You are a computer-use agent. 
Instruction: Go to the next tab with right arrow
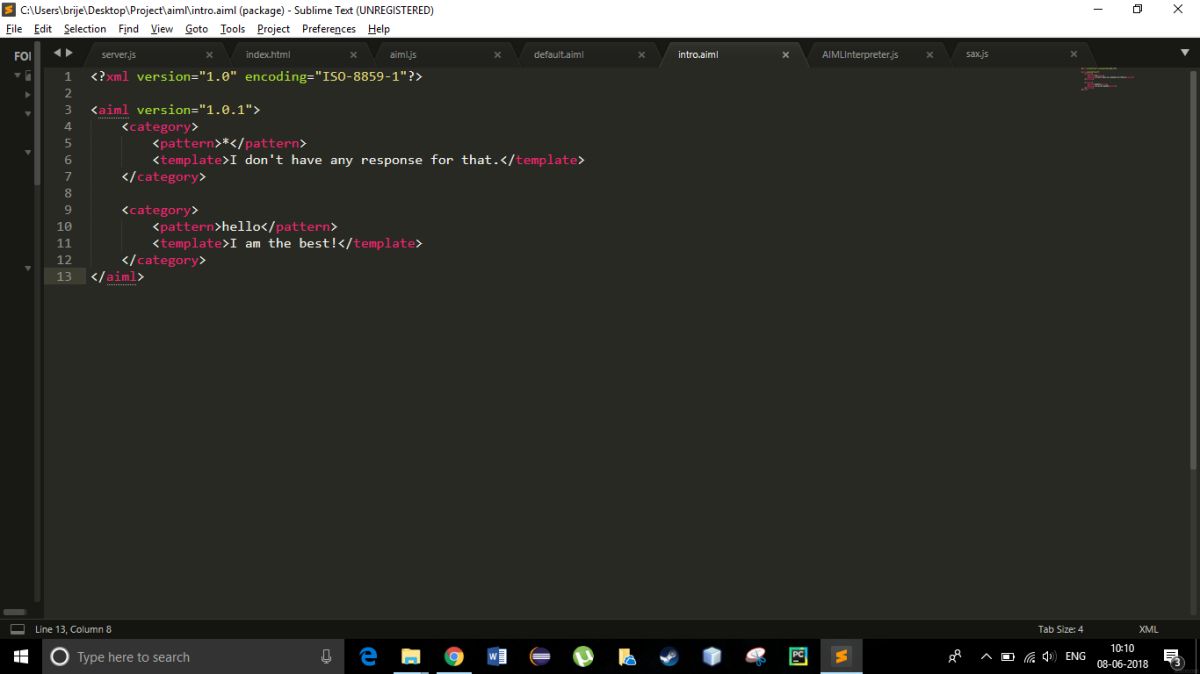pos(69,53)
